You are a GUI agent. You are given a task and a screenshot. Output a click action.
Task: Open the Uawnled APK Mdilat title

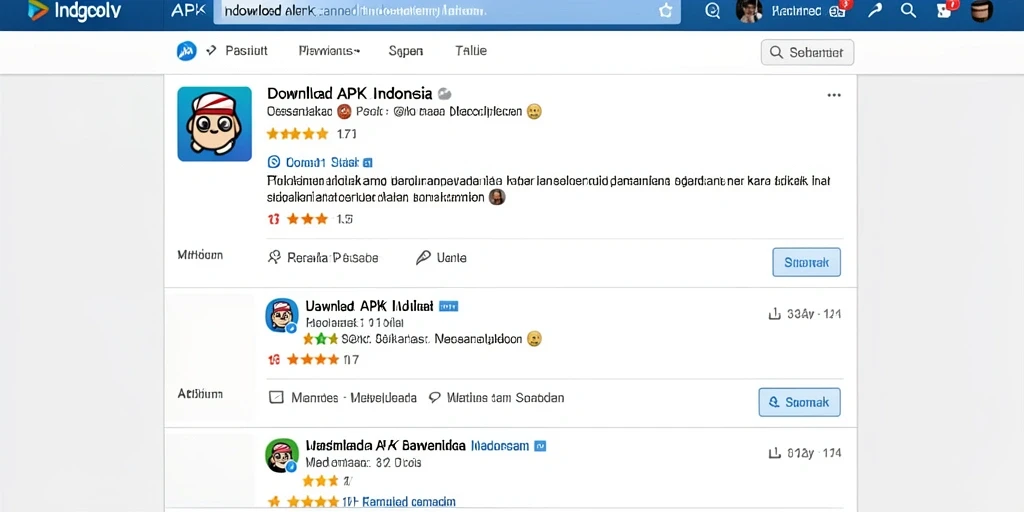pos(370,306)
